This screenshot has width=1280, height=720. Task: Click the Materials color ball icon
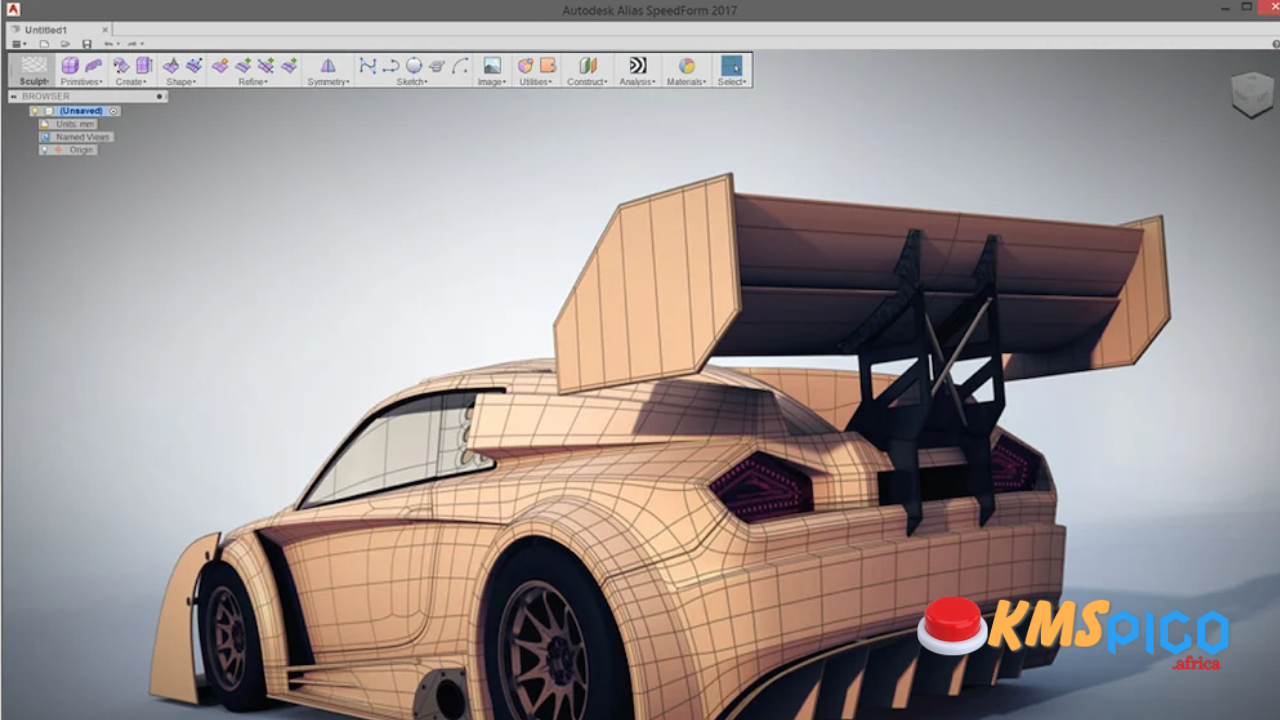[x=686, y=66]
